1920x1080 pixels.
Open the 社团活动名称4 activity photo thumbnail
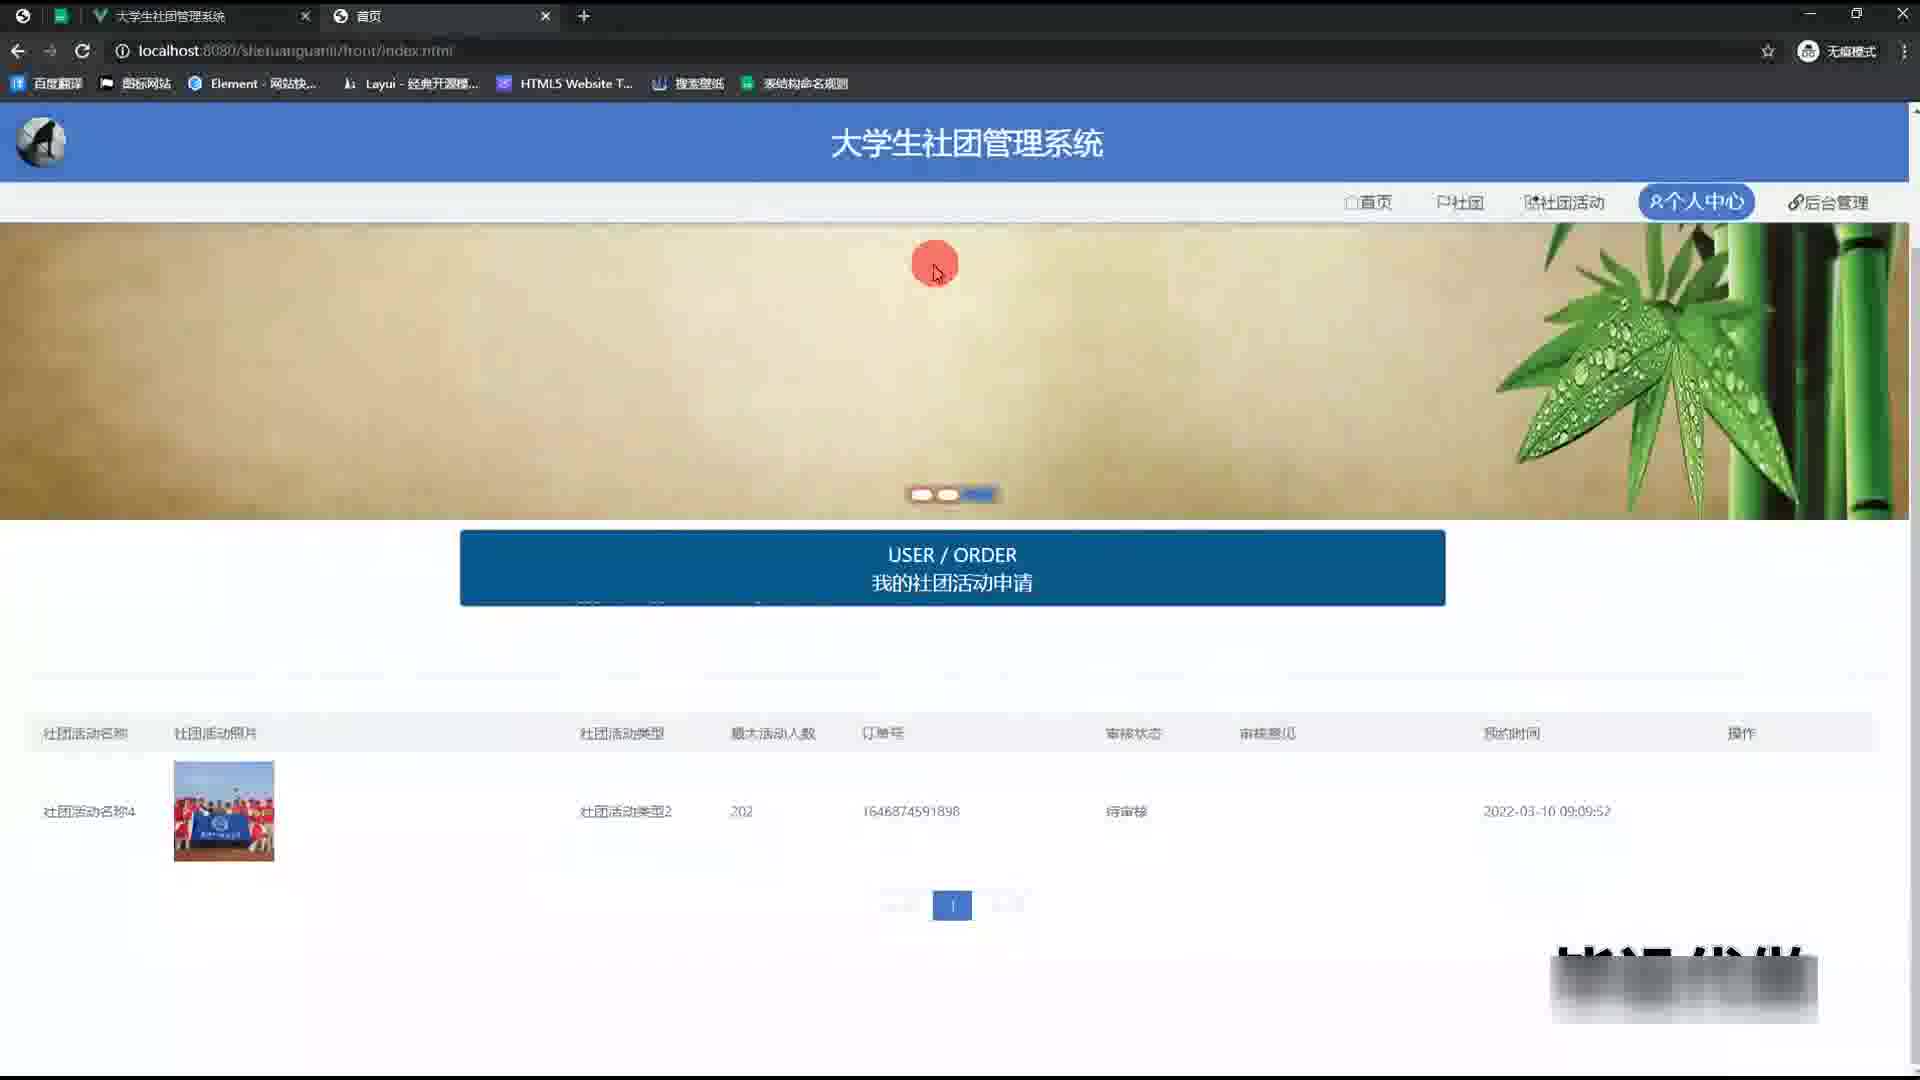(x=224, y=811)
